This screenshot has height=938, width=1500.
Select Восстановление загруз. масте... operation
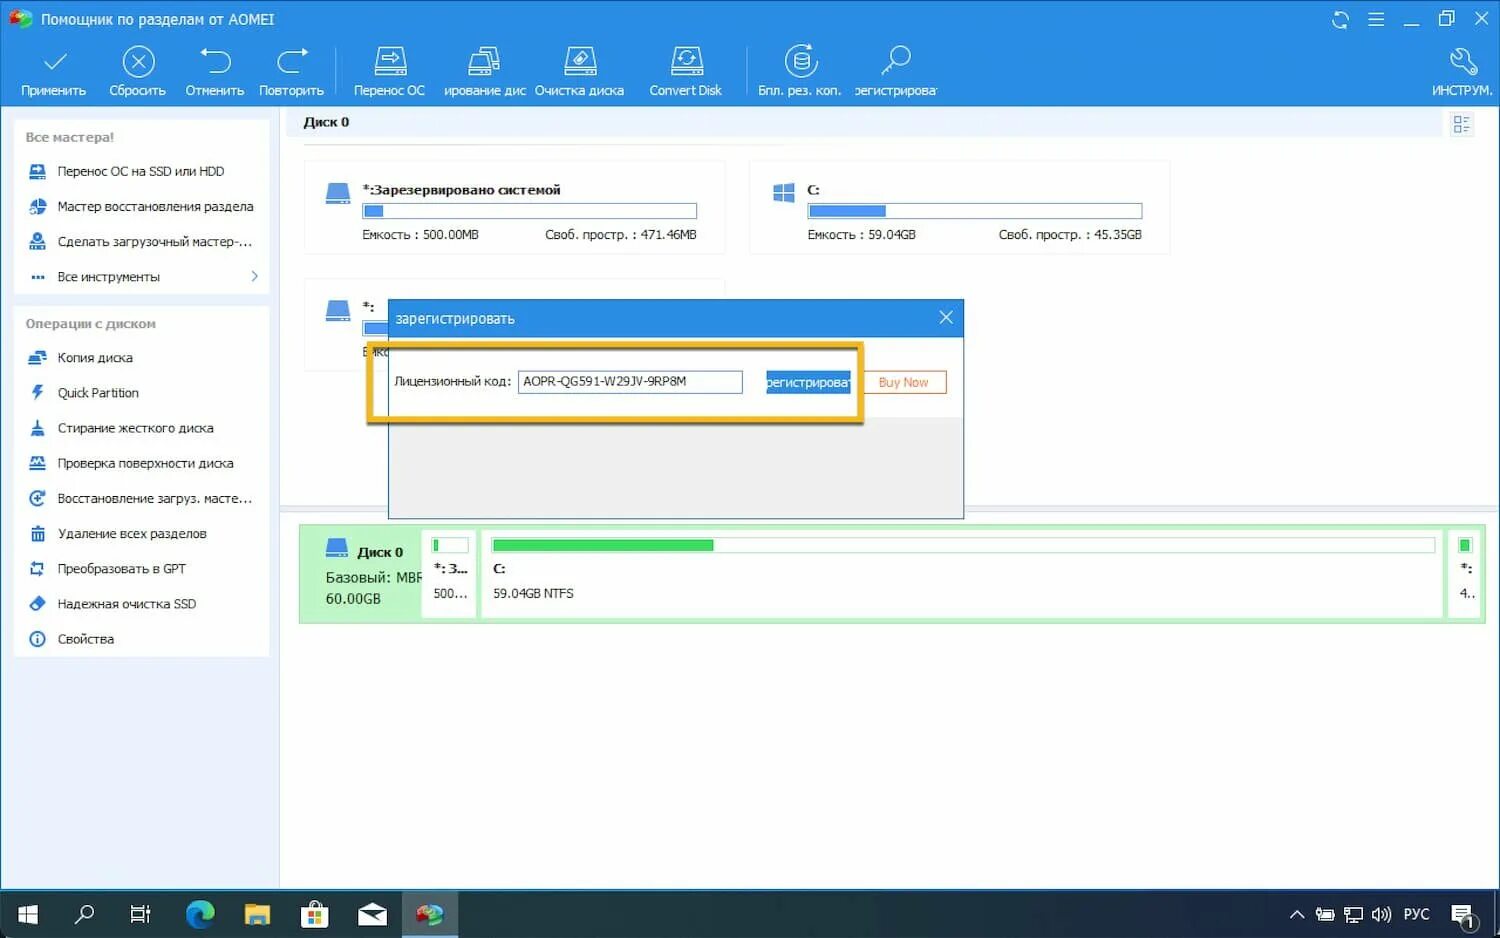pyautogui.click(x=141, y=498)
